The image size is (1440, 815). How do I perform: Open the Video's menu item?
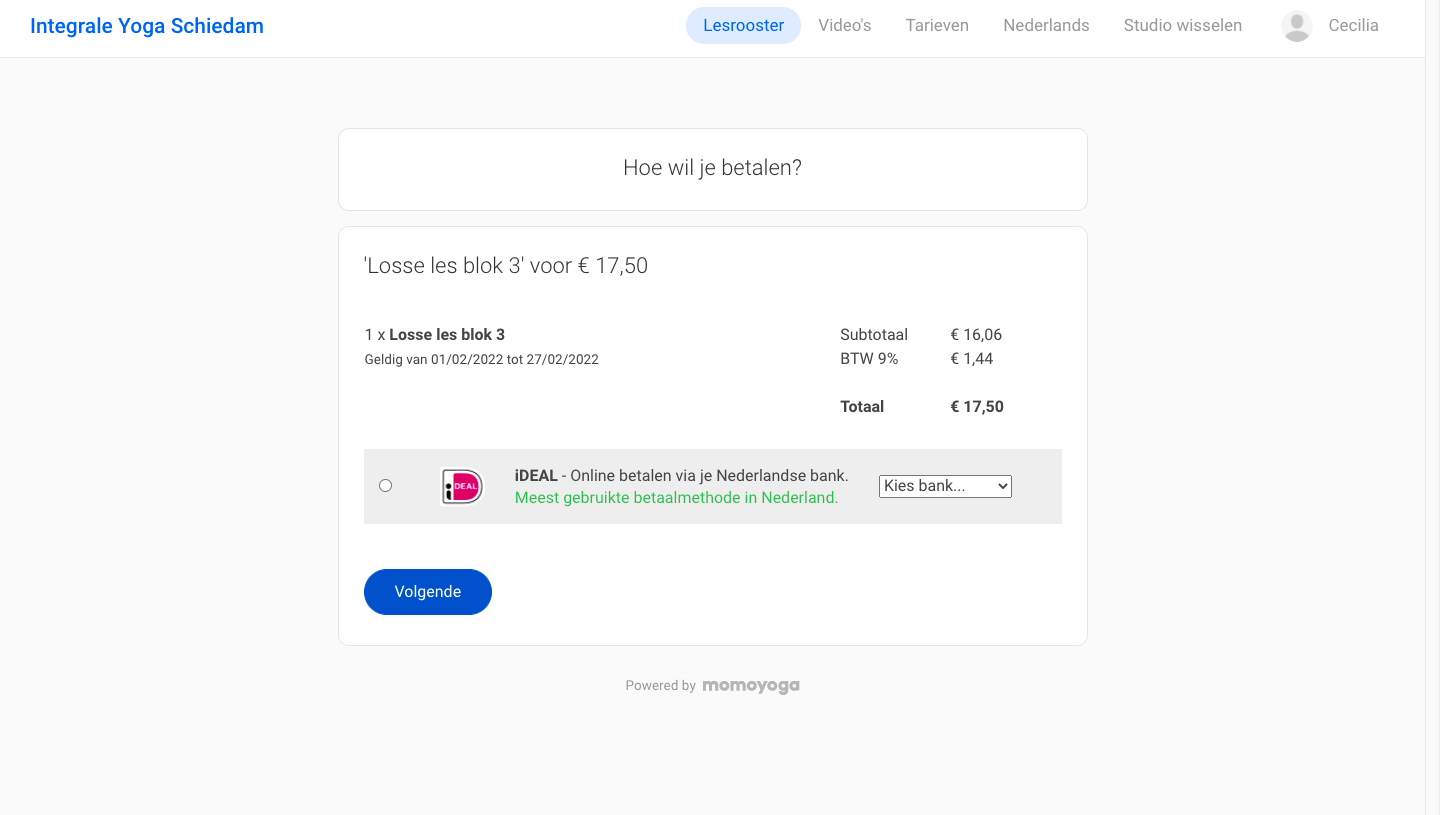click(845, 26)
